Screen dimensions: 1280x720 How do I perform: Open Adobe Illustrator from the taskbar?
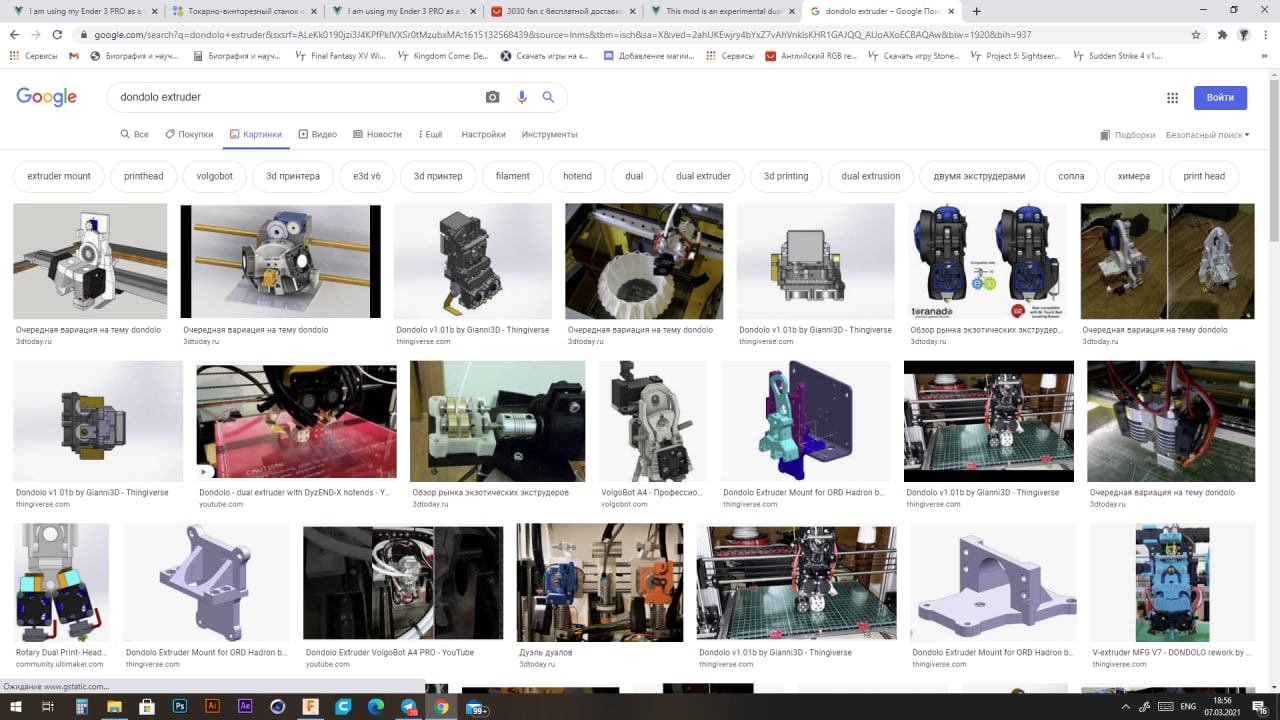click(x=212, y=706)
